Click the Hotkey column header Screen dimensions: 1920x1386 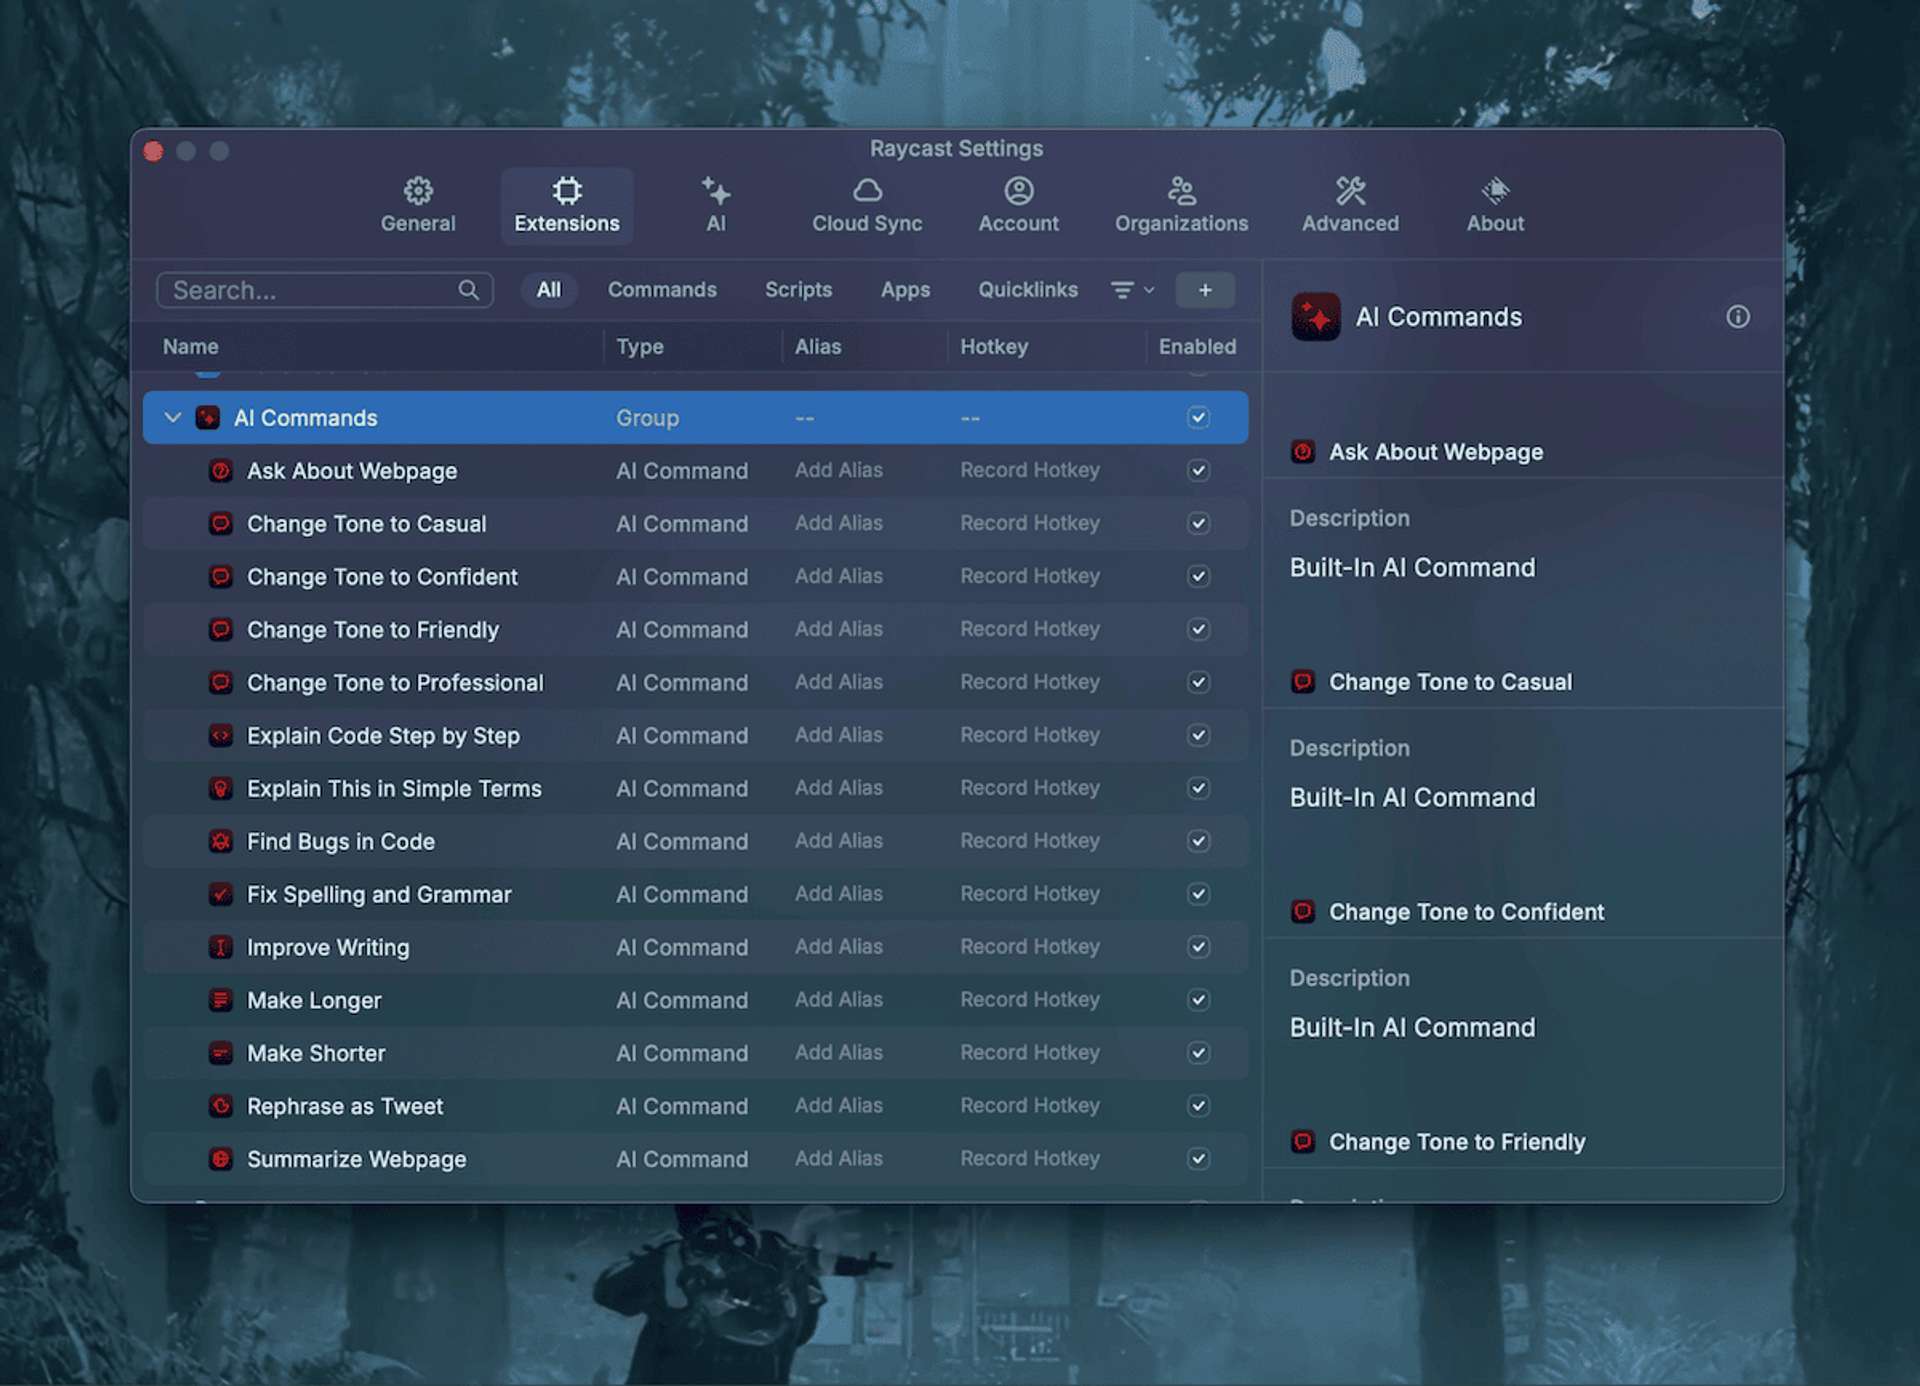click(x=994, y=346)
